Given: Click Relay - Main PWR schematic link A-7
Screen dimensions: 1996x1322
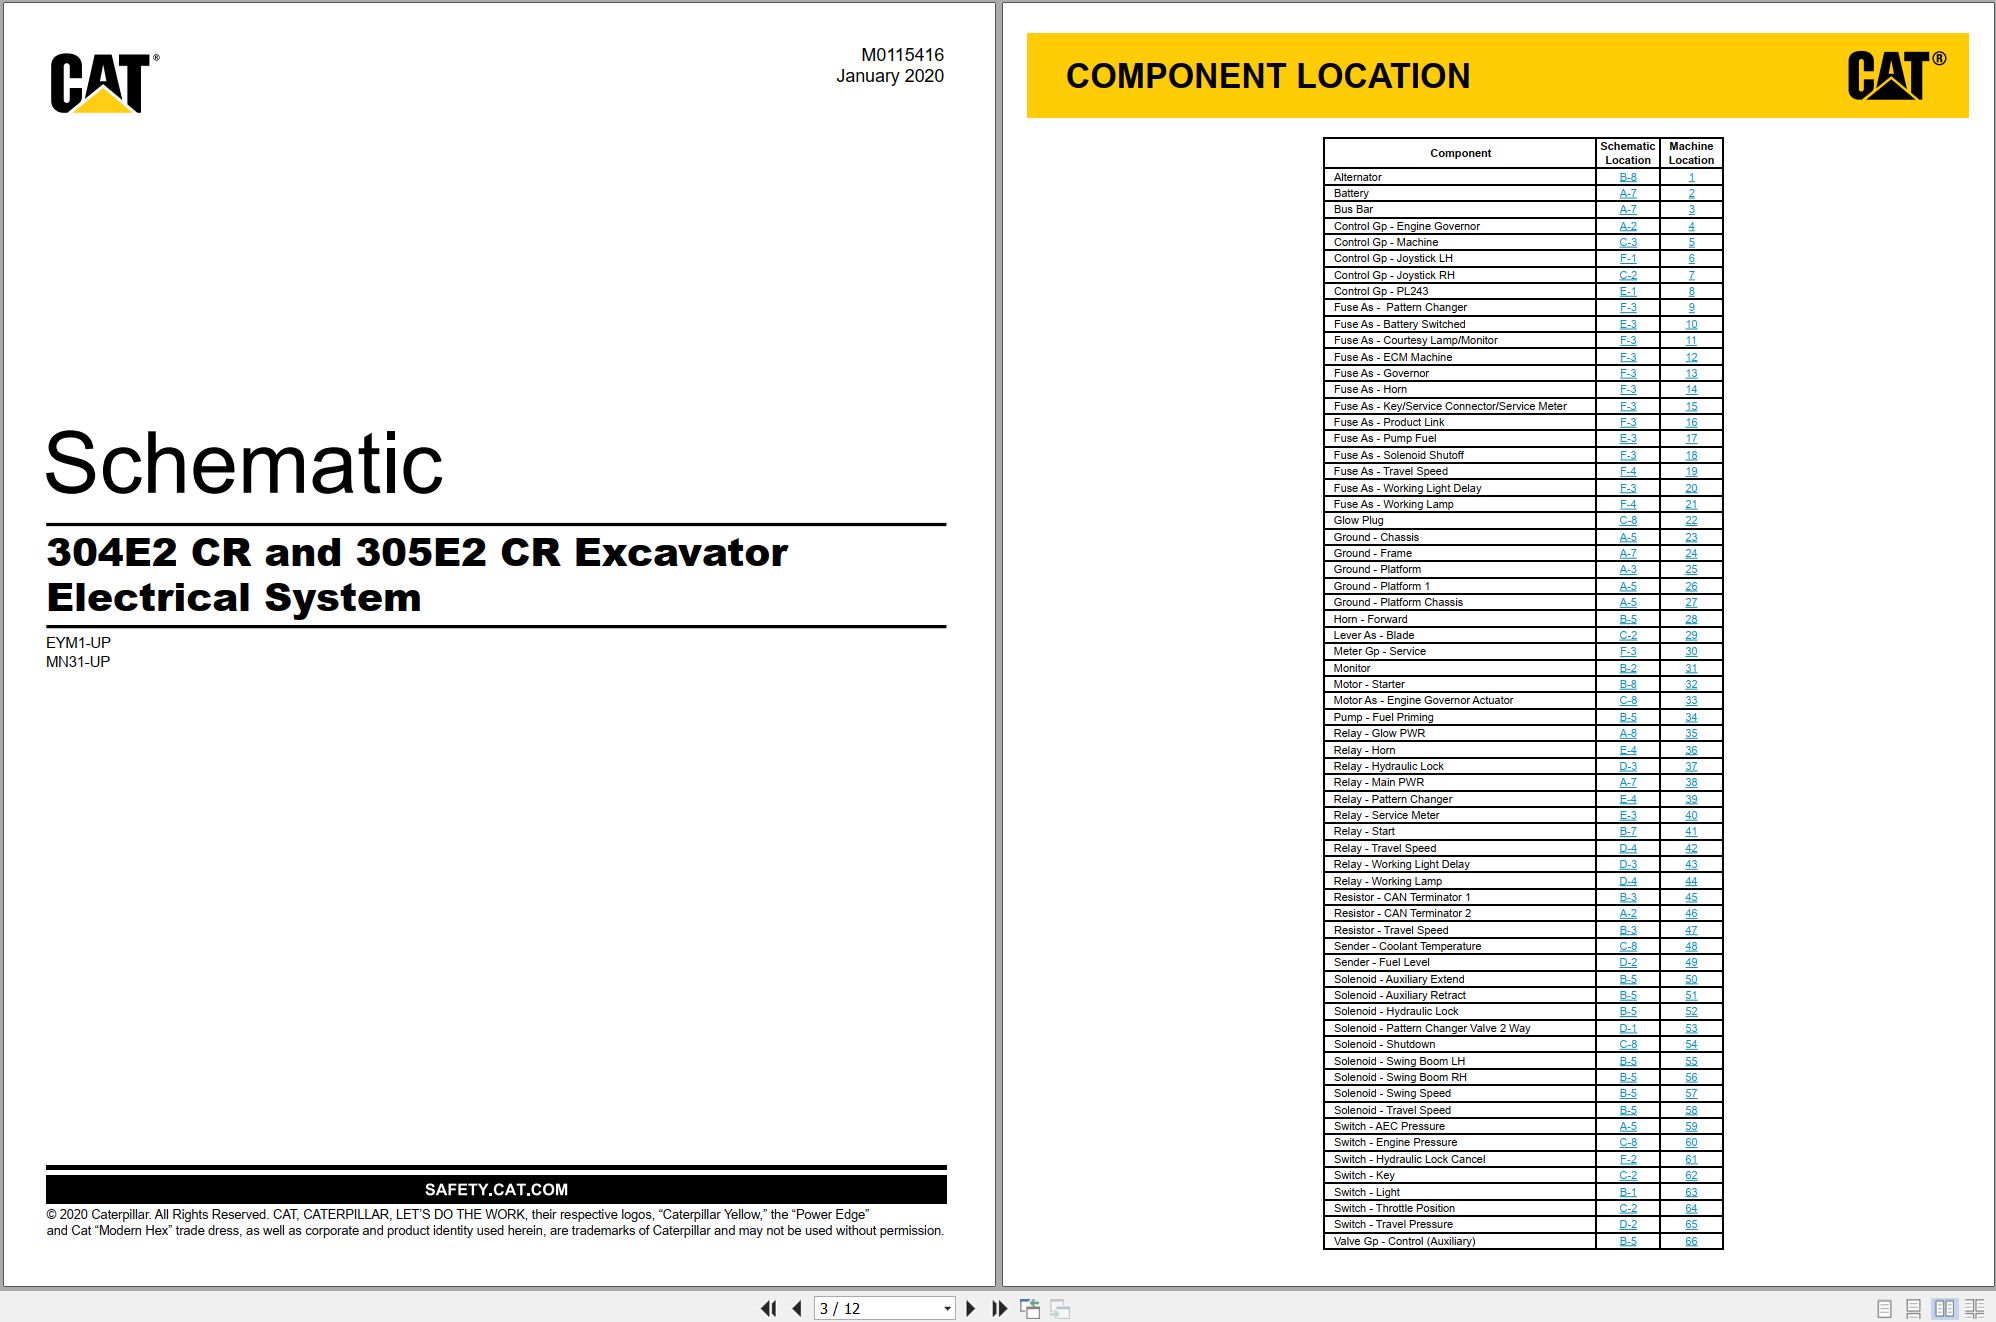Looking at the screenshot, I should pyautogui.click(x=1628, y=782).
